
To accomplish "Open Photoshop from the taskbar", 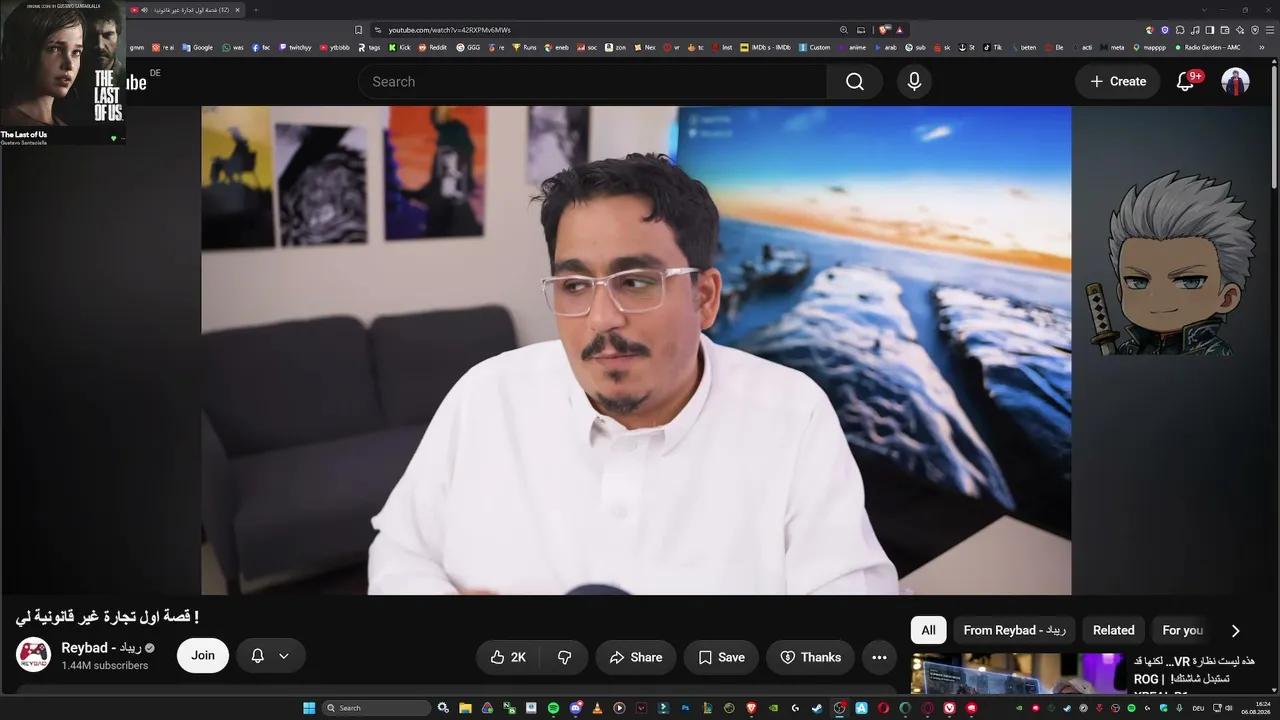I will pyautogui.click(x=686, y=708).
